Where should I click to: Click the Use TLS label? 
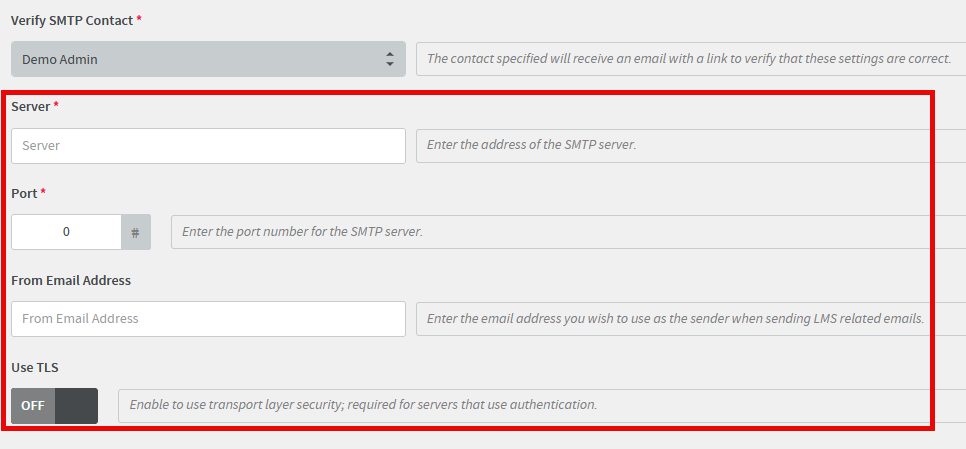(x=34, y=368)
